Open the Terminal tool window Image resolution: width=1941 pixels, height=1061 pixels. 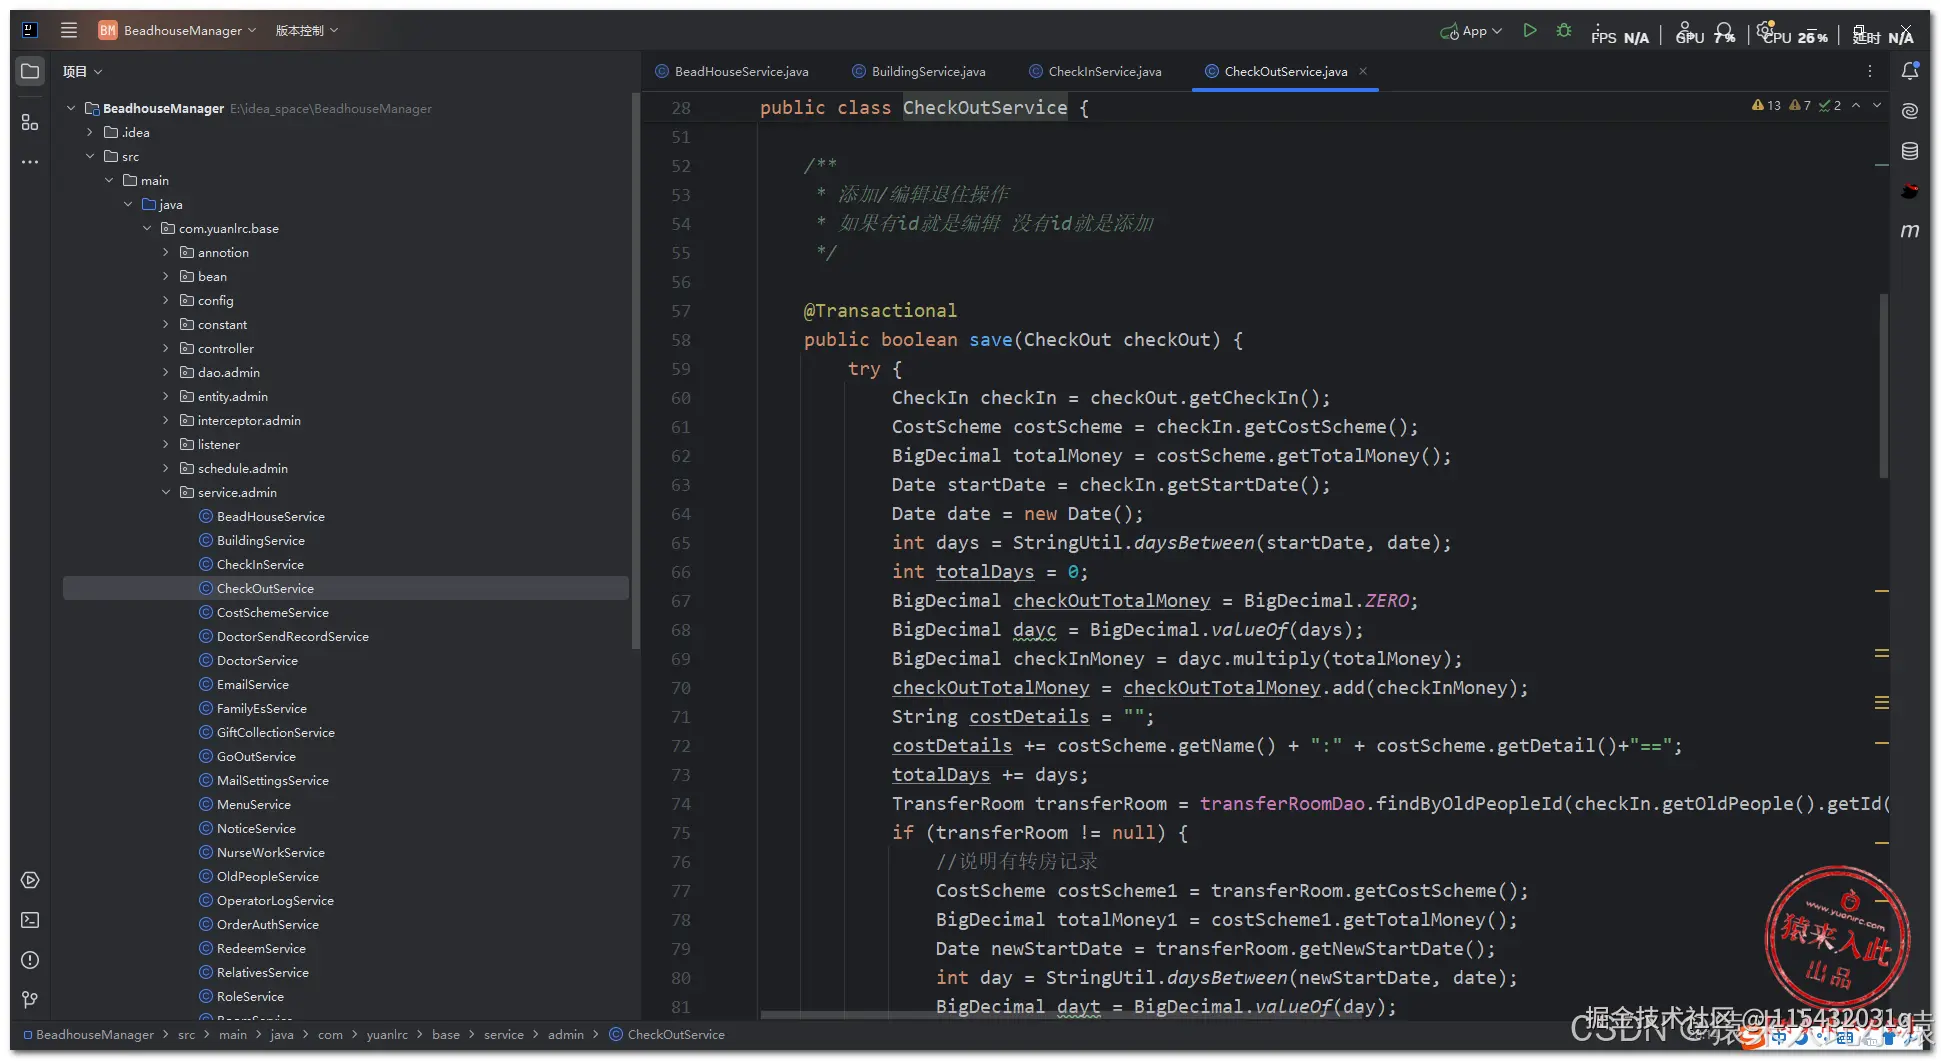click(30, 920)
